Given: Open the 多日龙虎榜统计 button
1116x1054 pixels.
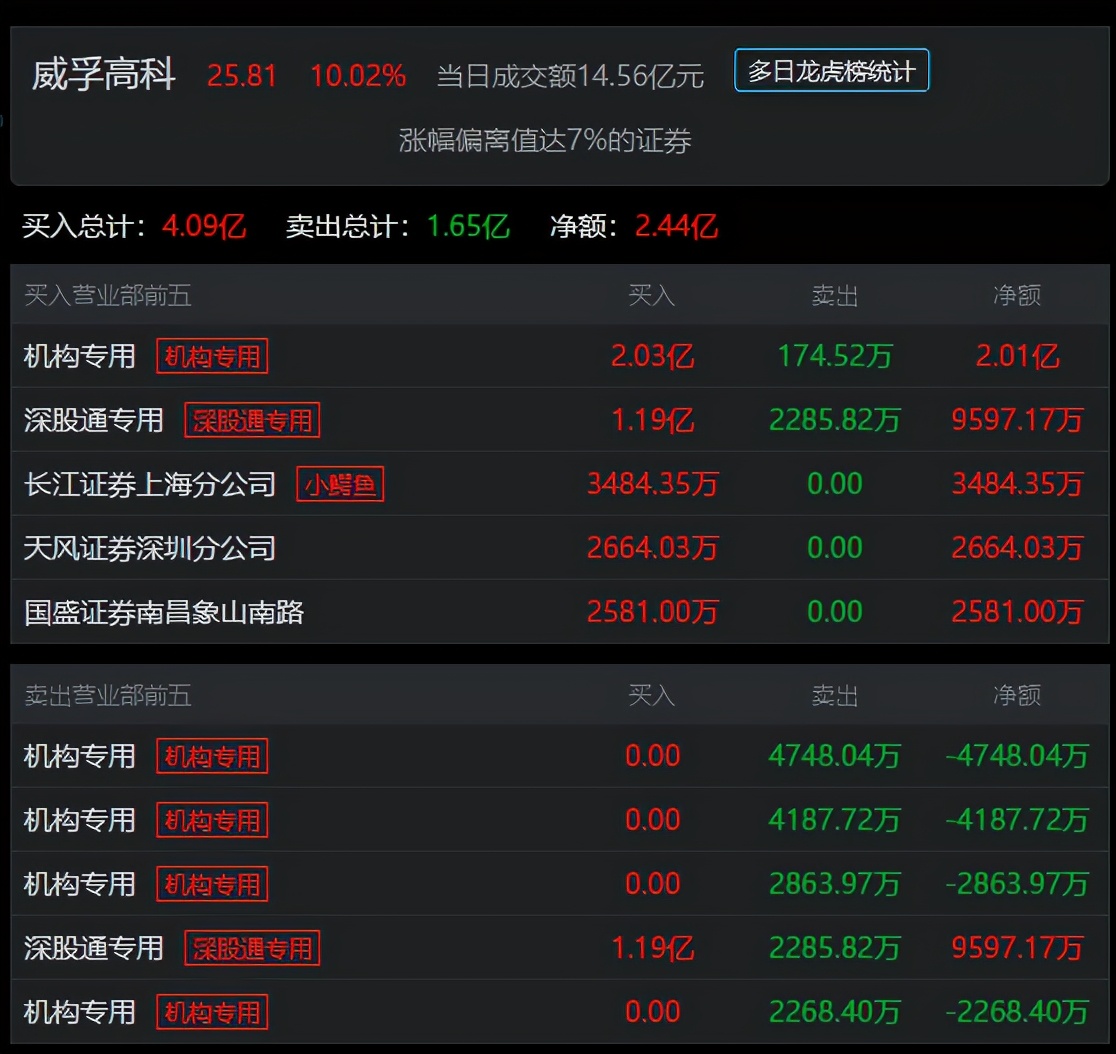Looking at the screenshot, I should coord(831,70).
